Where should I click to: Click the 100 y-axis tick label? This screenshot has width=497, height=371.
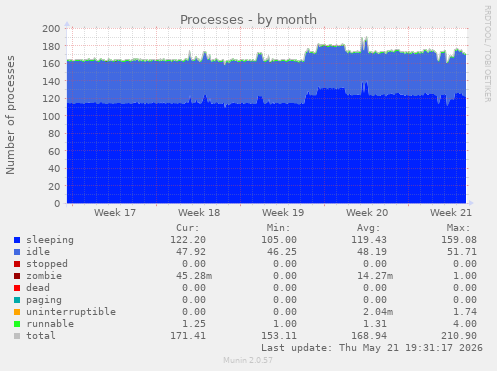pyautogui.click(x=51, y=116)
